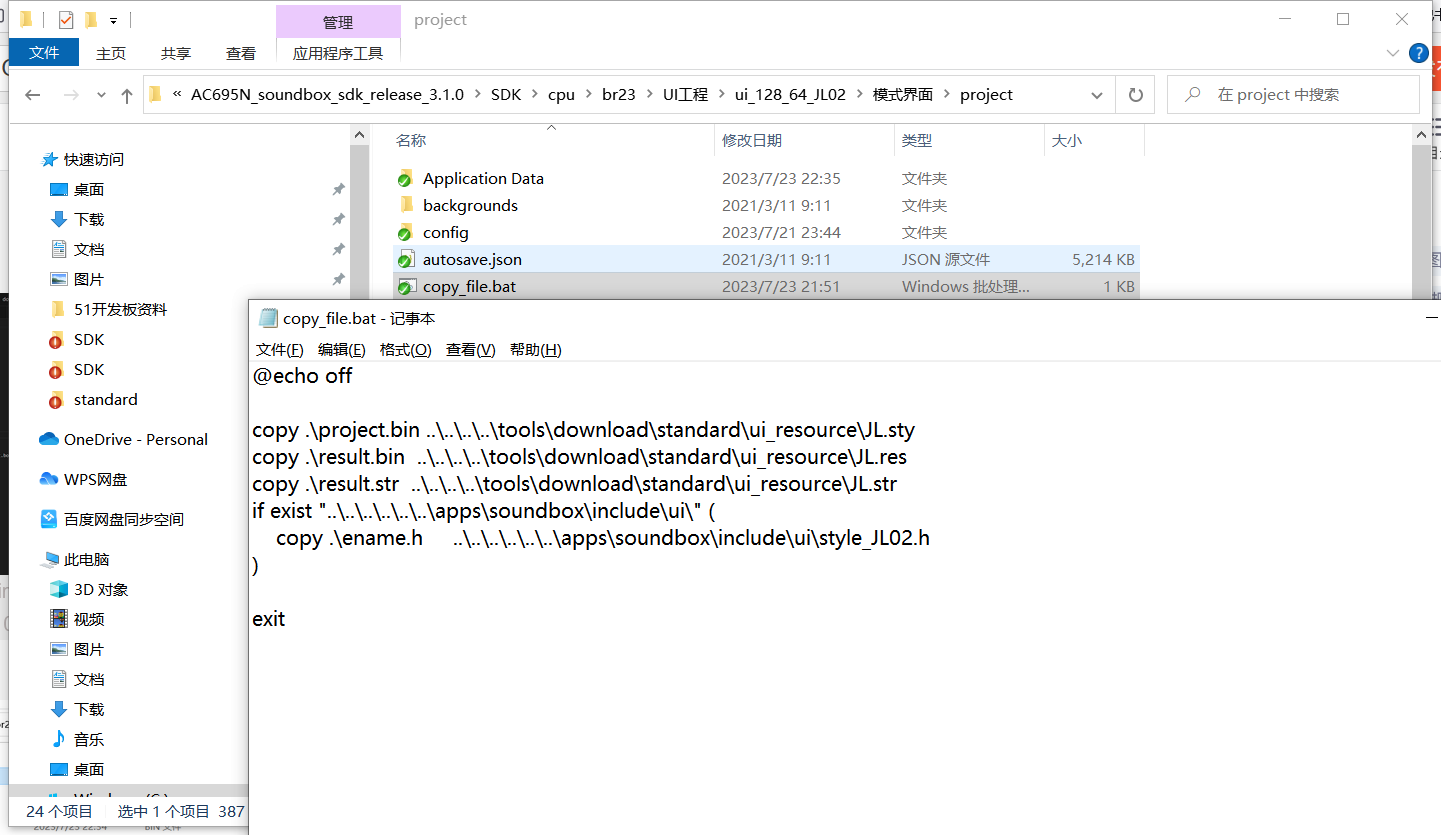Open the search box in project folder
Viewport: 1441px width, 835px height.
pos(1293,94)
